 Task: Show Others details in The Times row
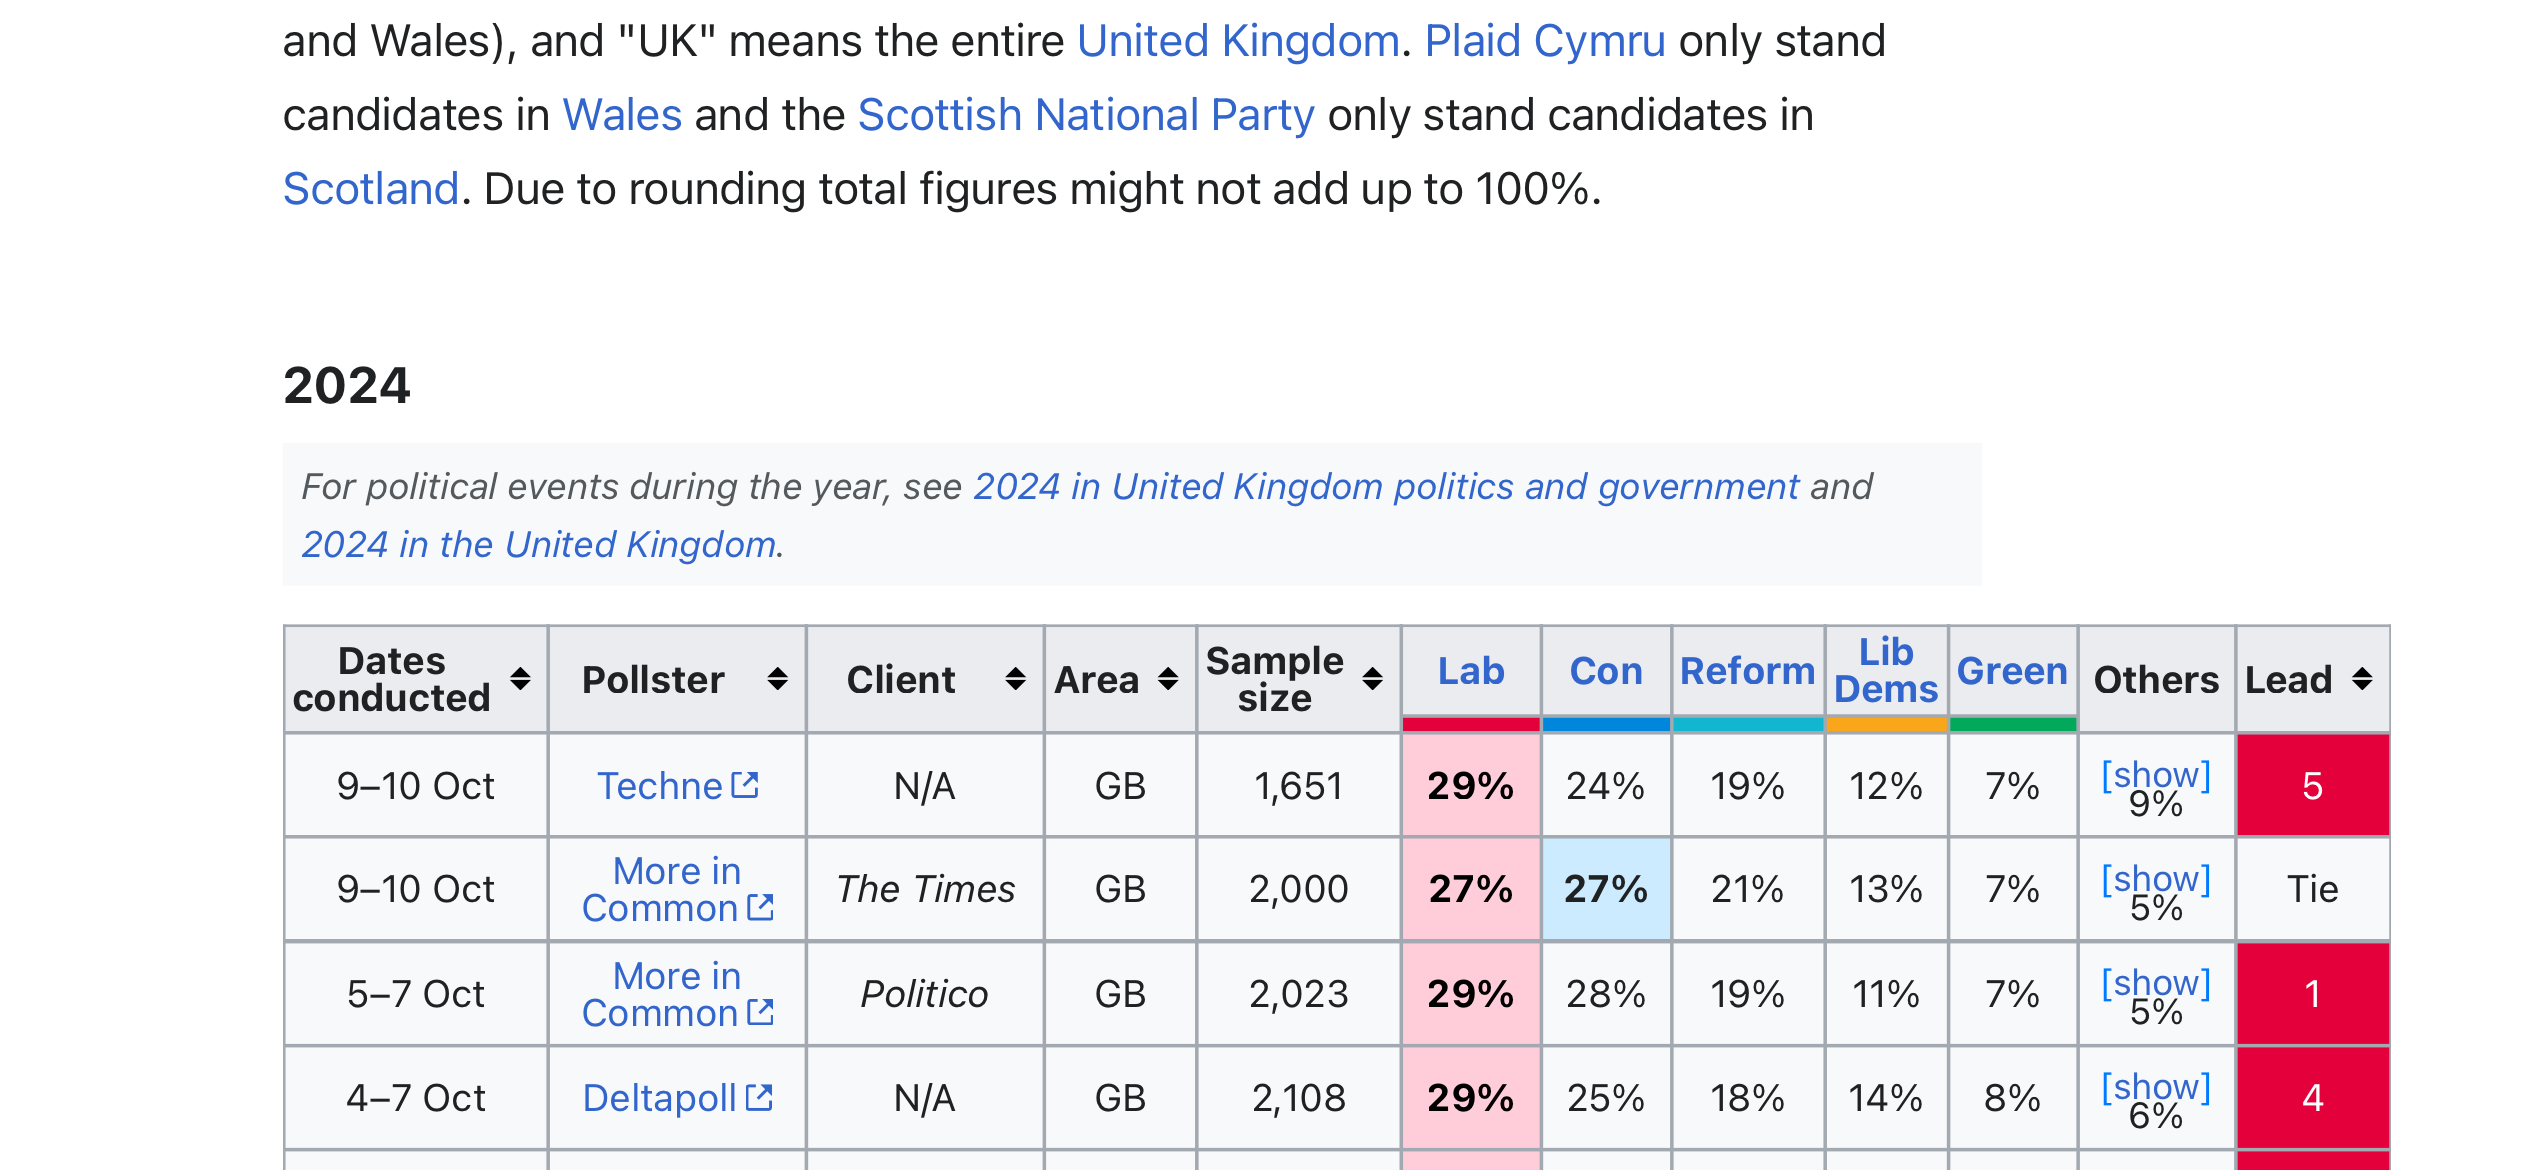(x=2156, y=879)
